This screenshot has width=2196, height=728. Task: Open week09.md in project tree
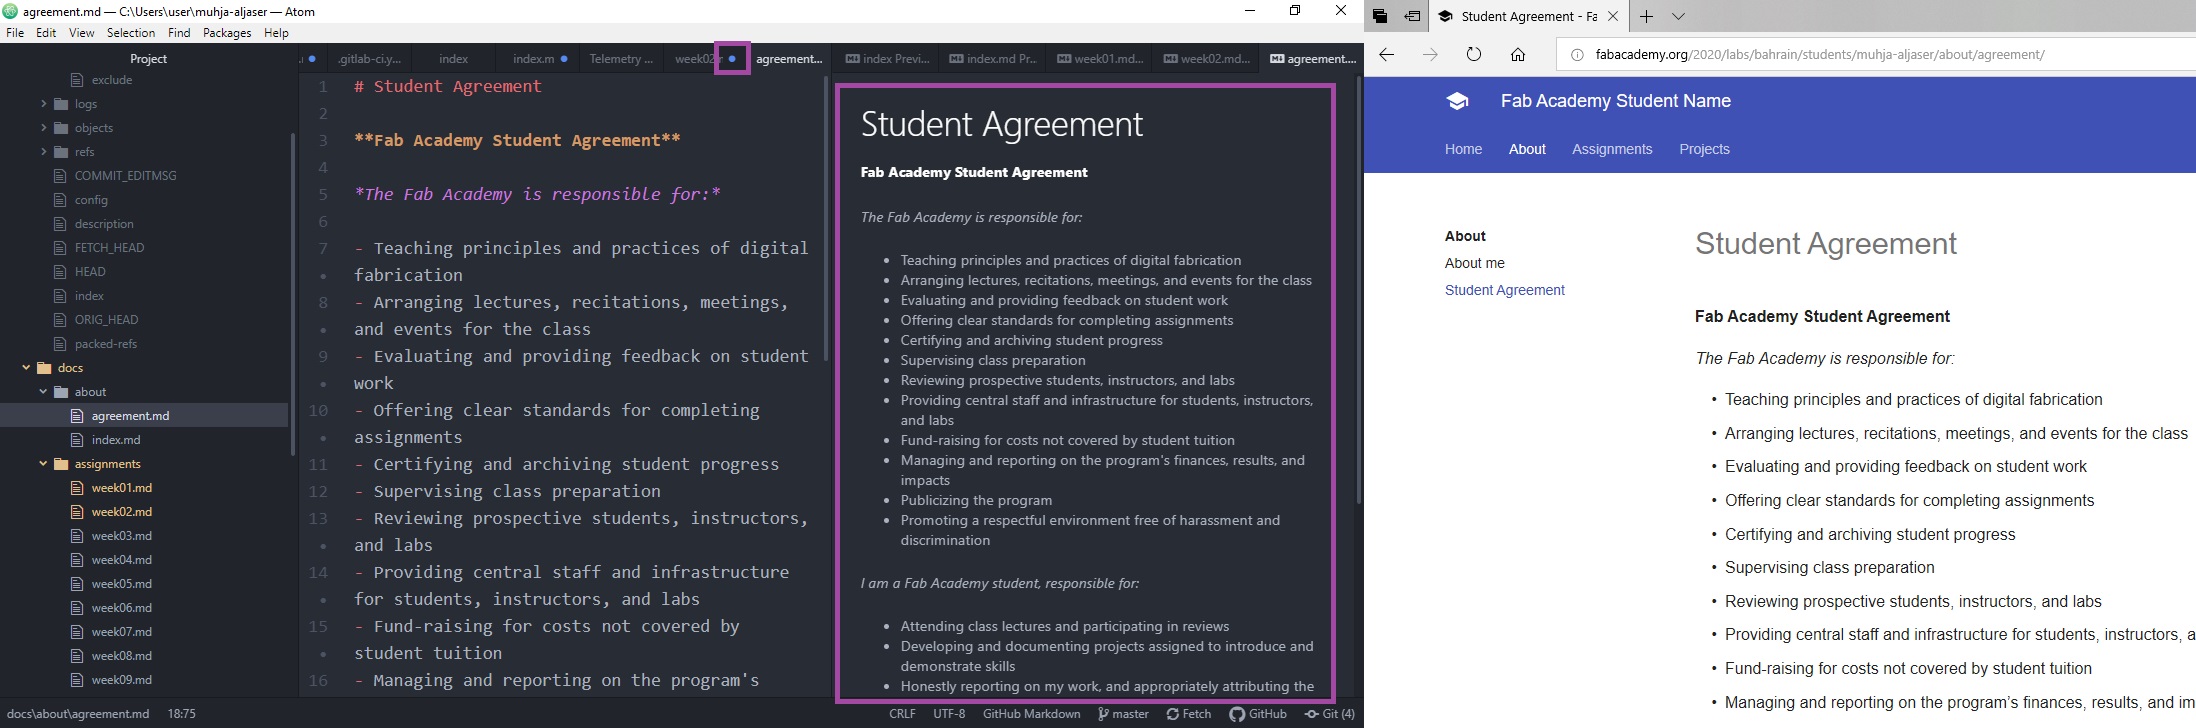[x=122, y=680]
